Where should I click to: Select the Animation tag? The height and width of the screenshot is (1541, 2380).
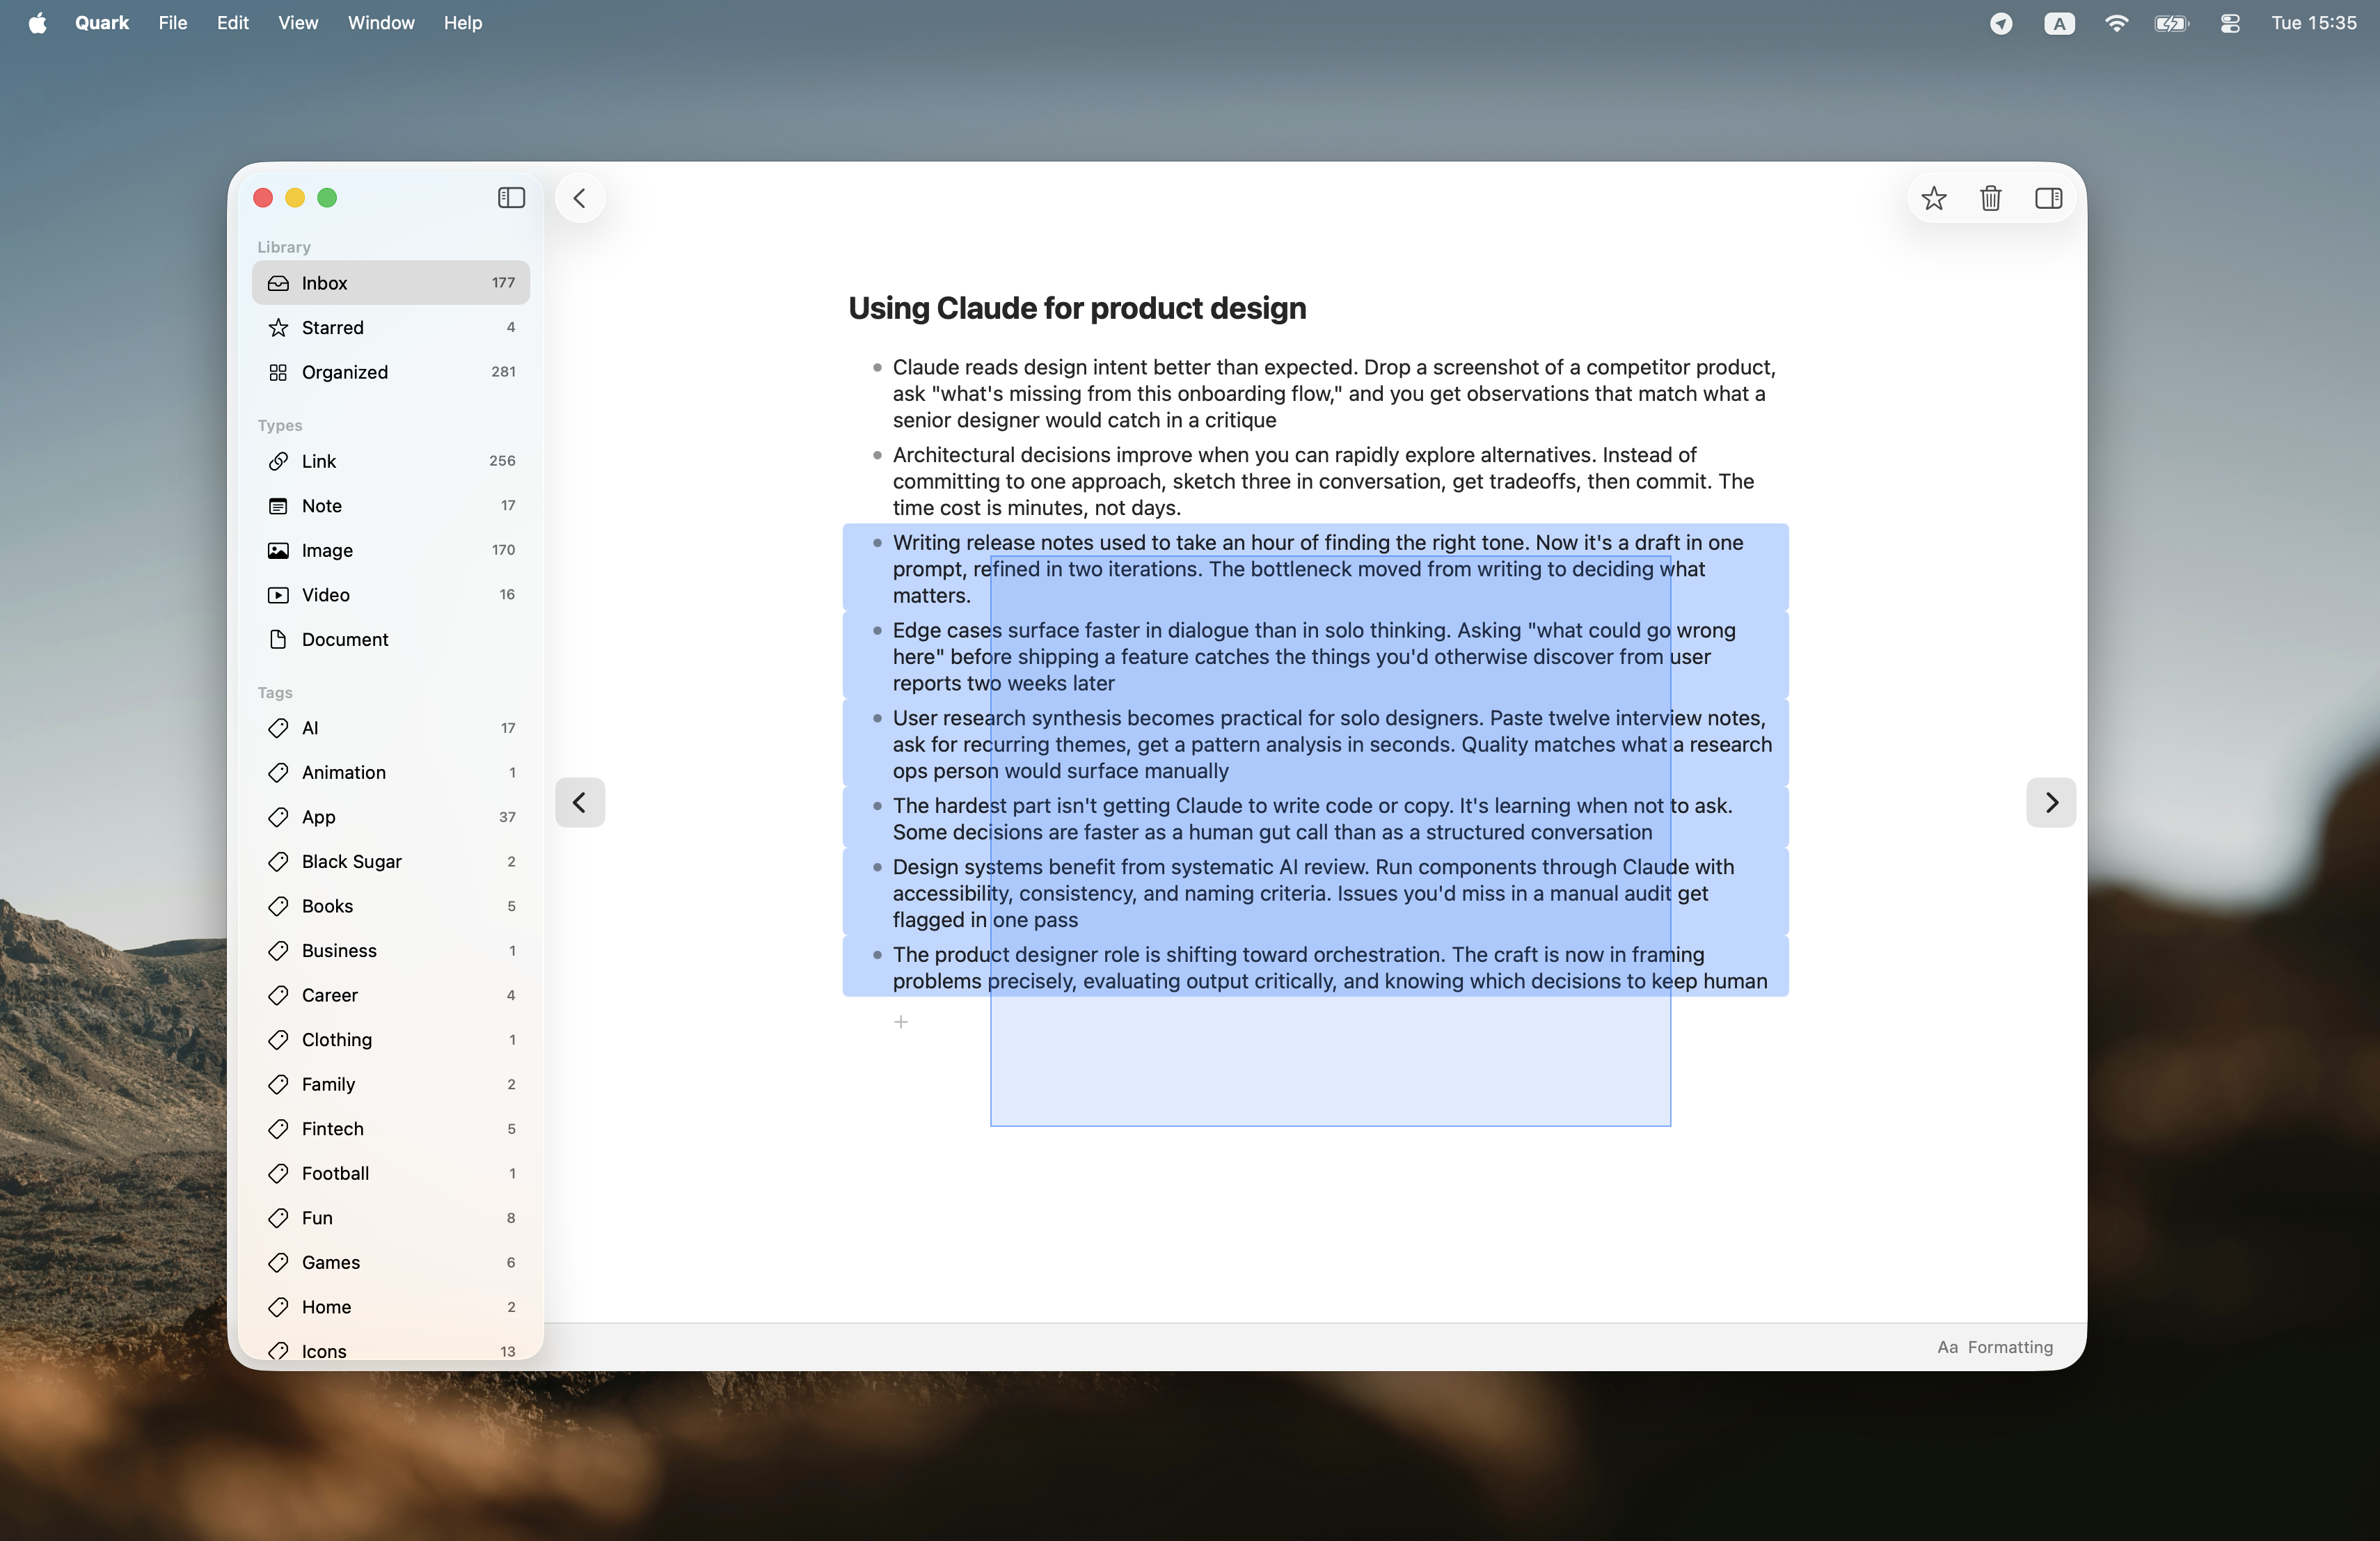point(391,772)
